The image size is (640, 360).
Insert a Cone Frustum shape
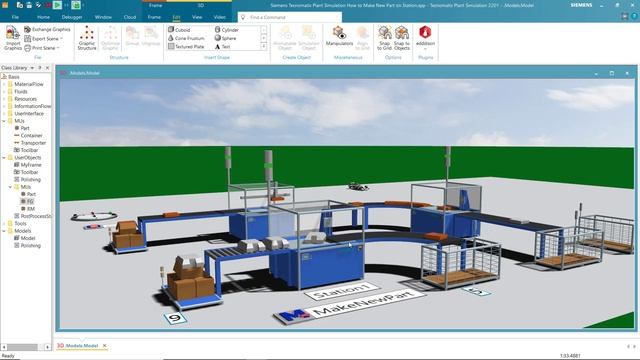[x=186, y=38]
